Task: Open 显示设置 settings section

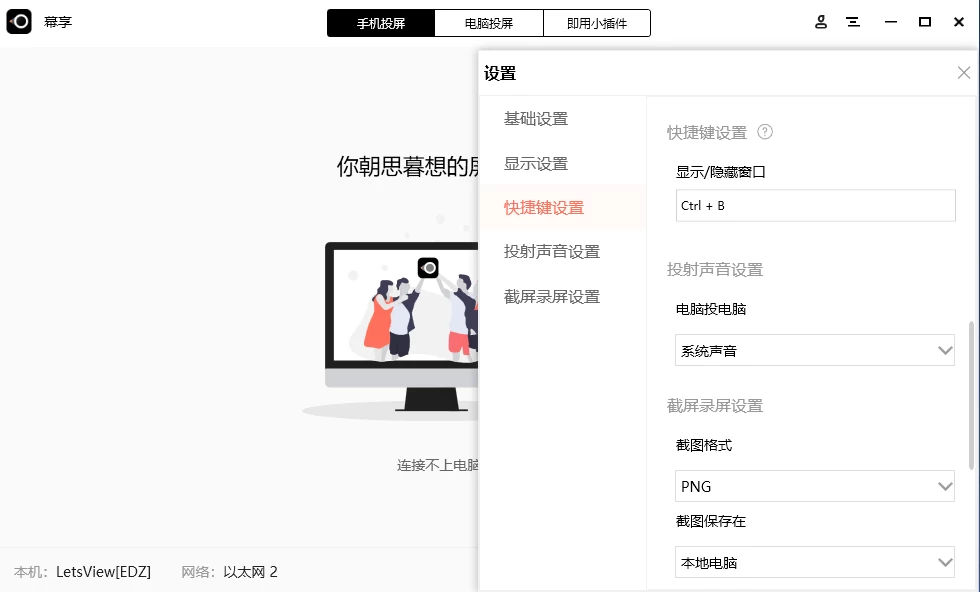Action: pyautogui.click(x=536, y=163)
